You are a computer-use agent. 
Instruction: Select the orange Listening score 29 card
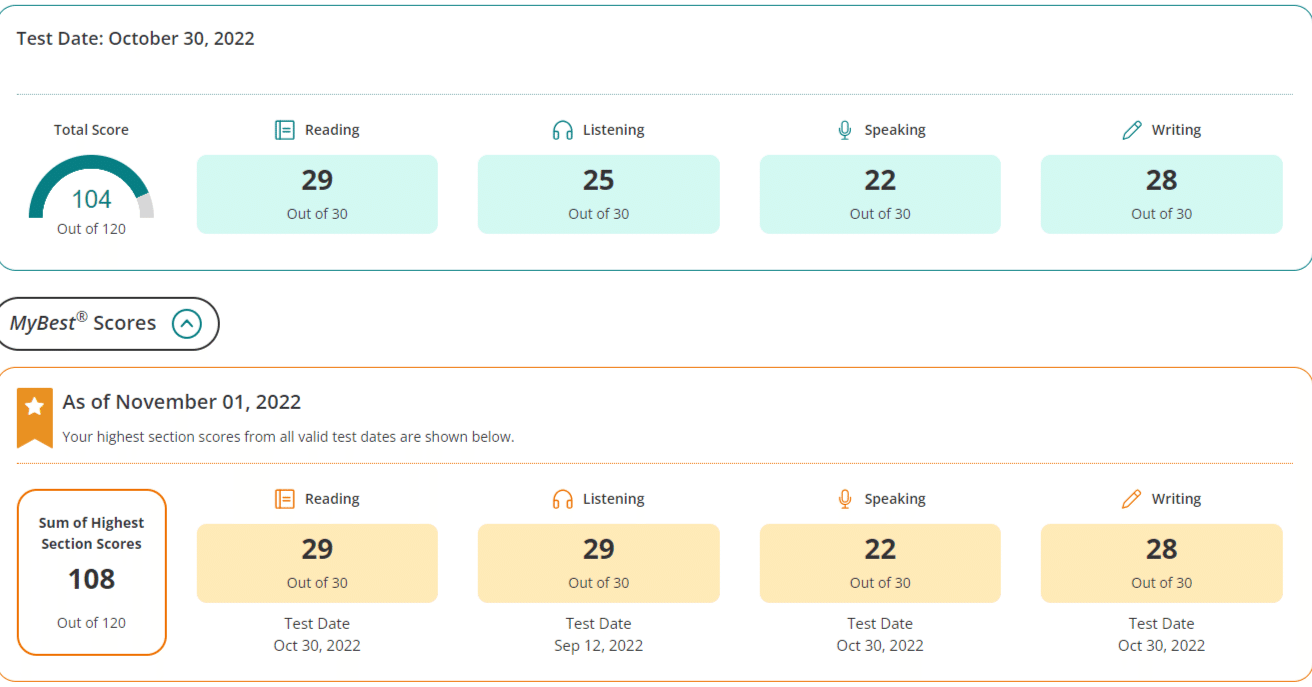pos(599,563)
